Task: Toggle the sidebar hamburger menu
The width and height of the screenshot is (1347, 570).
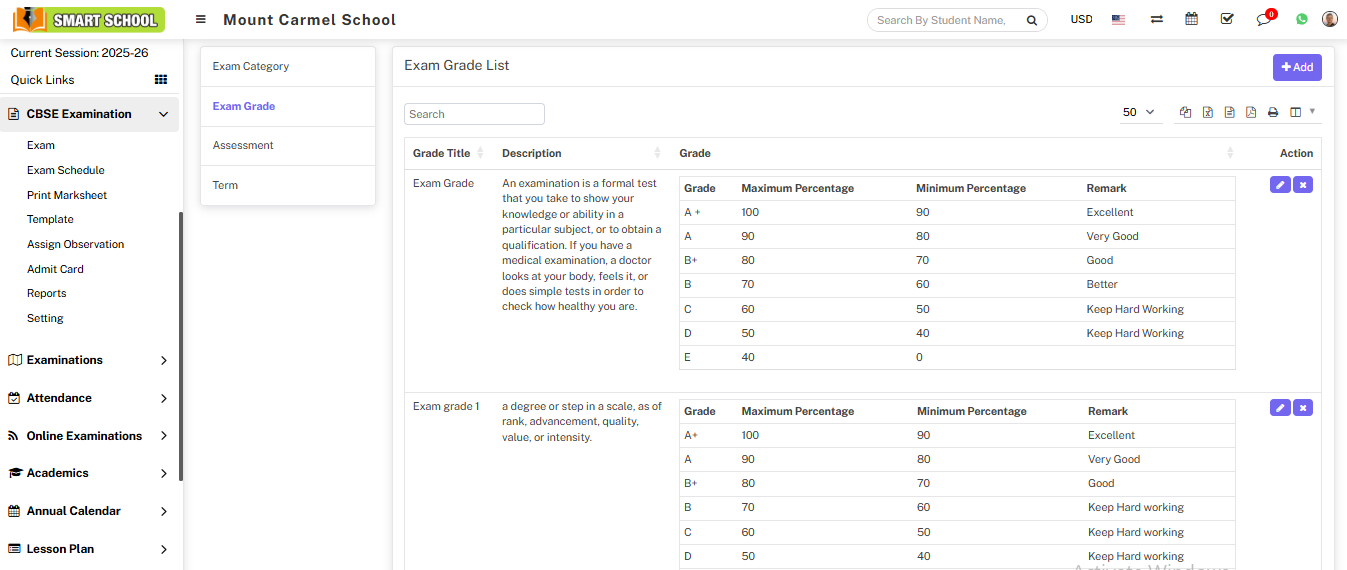Action: tap(201, 20)
